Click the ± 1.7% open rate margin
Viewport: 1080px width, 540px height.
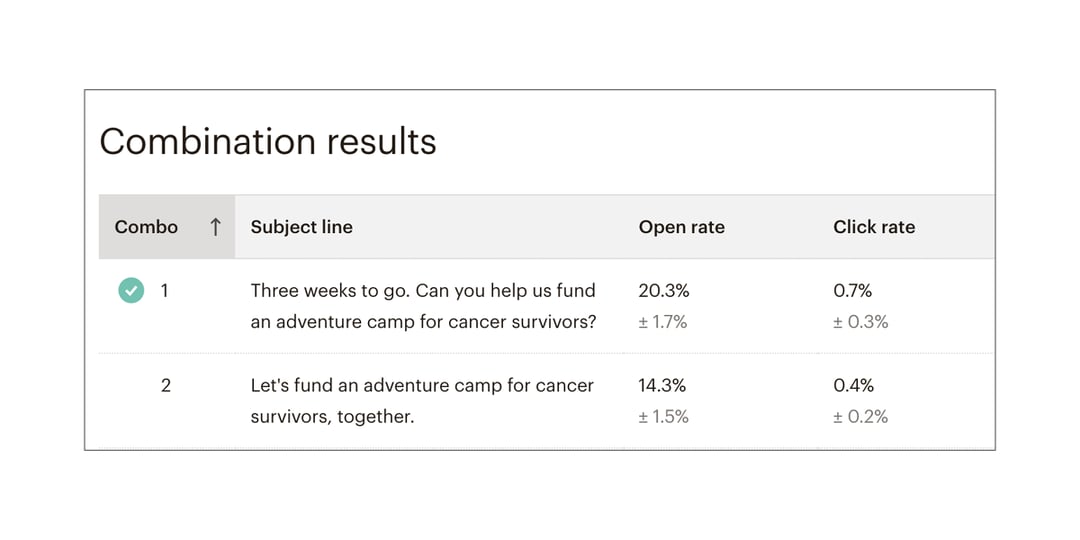point(662,322)
